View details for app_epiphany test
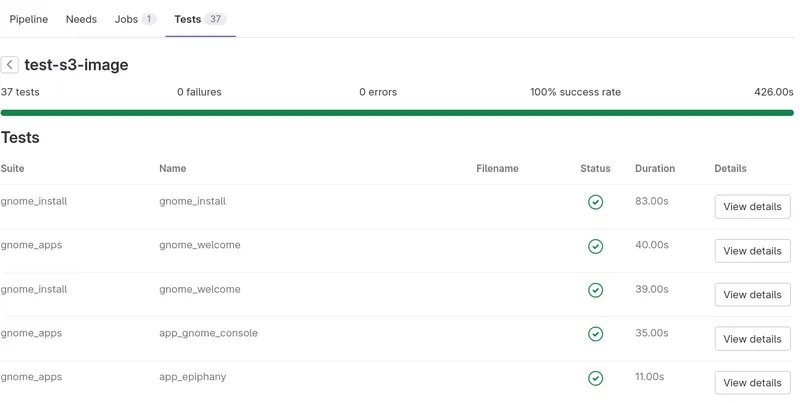Screen dimensions: 800x403 [752, 383]
